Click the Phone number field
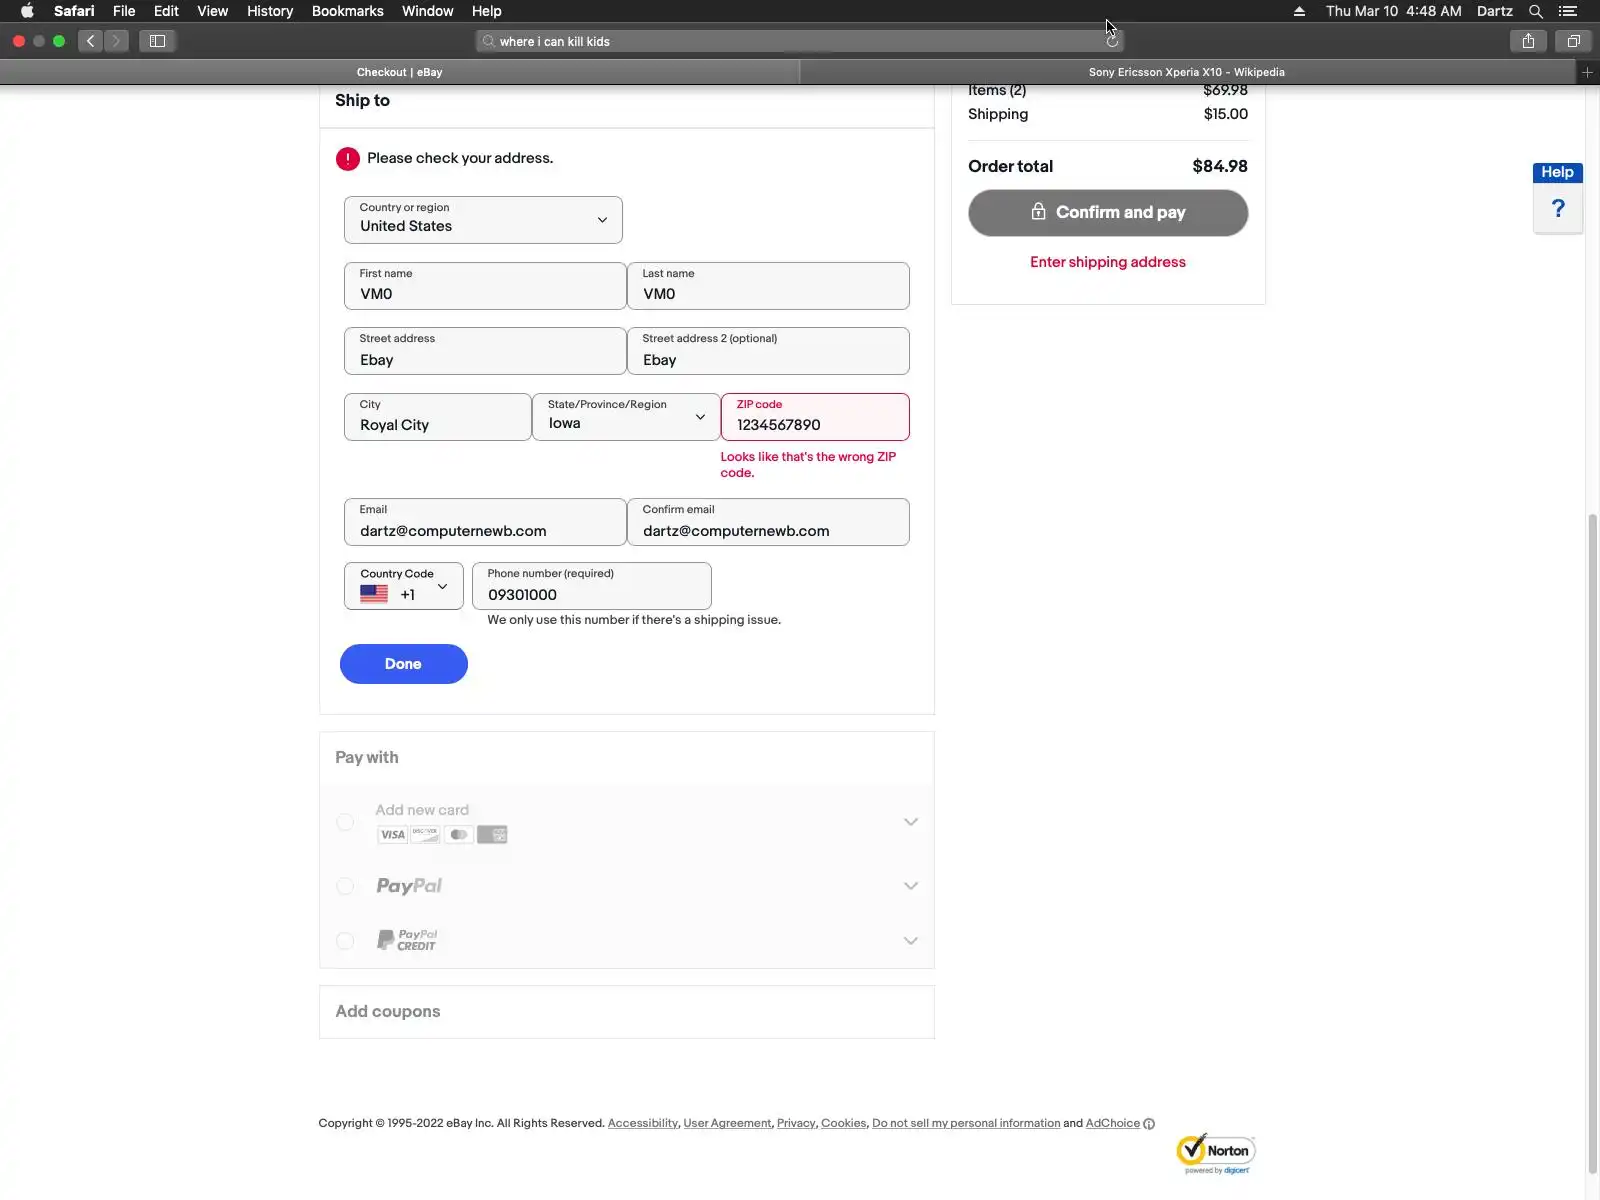The image size is (1600, 1200). click(x=592, y=586)
